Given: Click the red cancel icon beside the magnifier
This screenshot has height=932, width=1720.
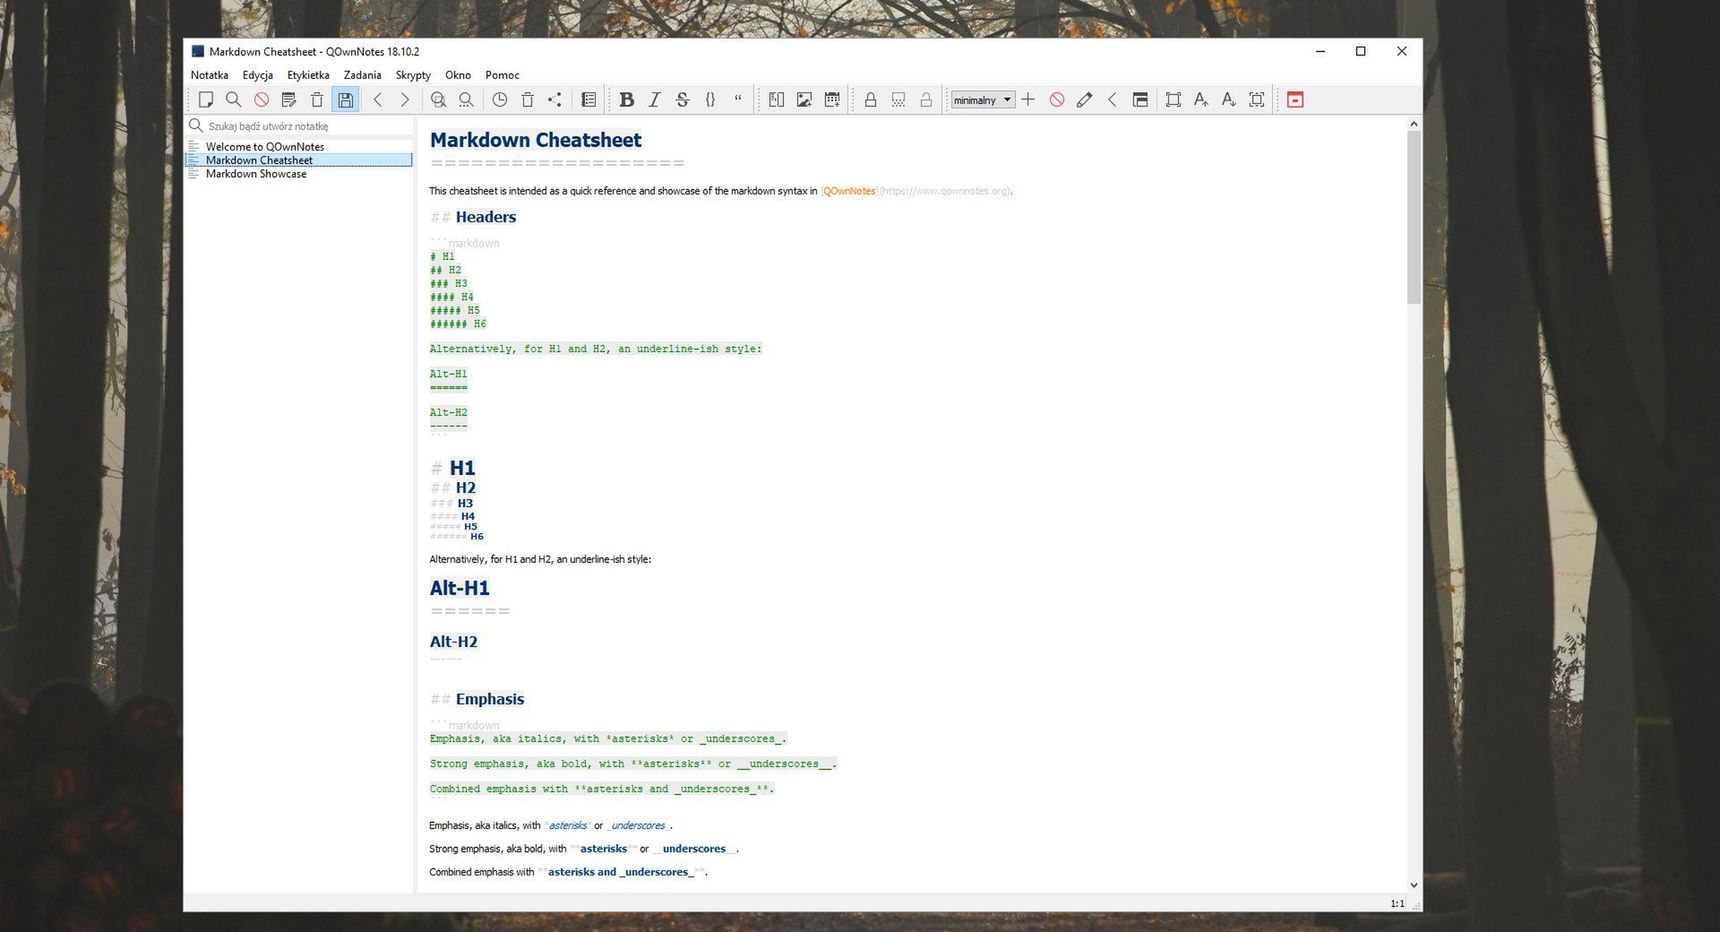Looking at the screenshot, I should point(261,100).
